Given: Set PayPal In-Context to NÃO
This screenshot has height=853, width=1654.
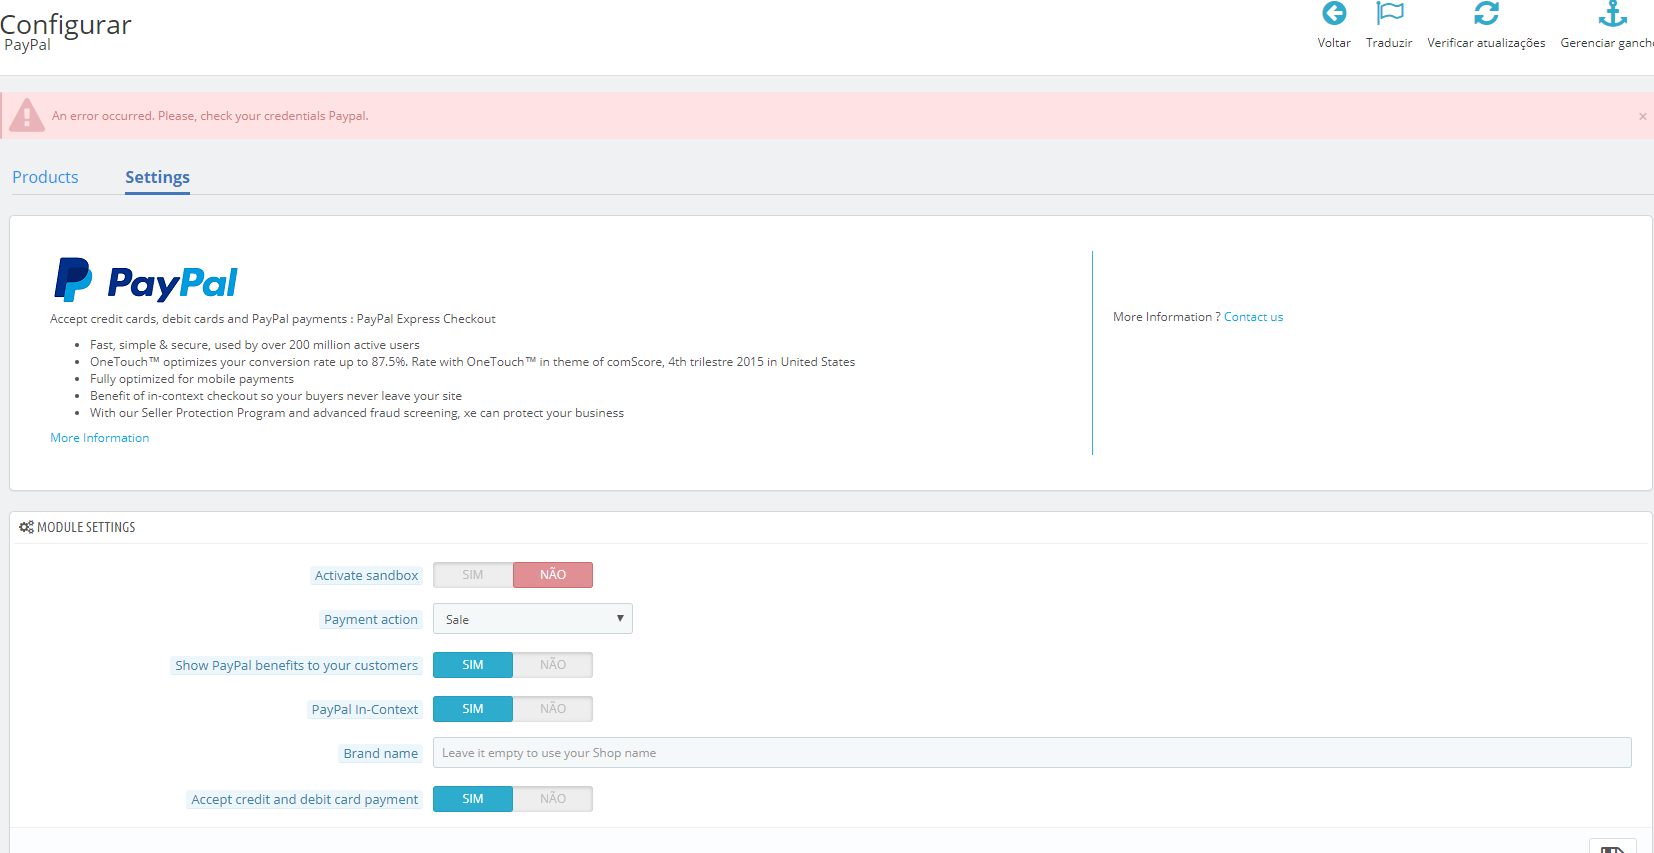Looking at the screenshot, I should pyautogui.click(x=553, y=709).
